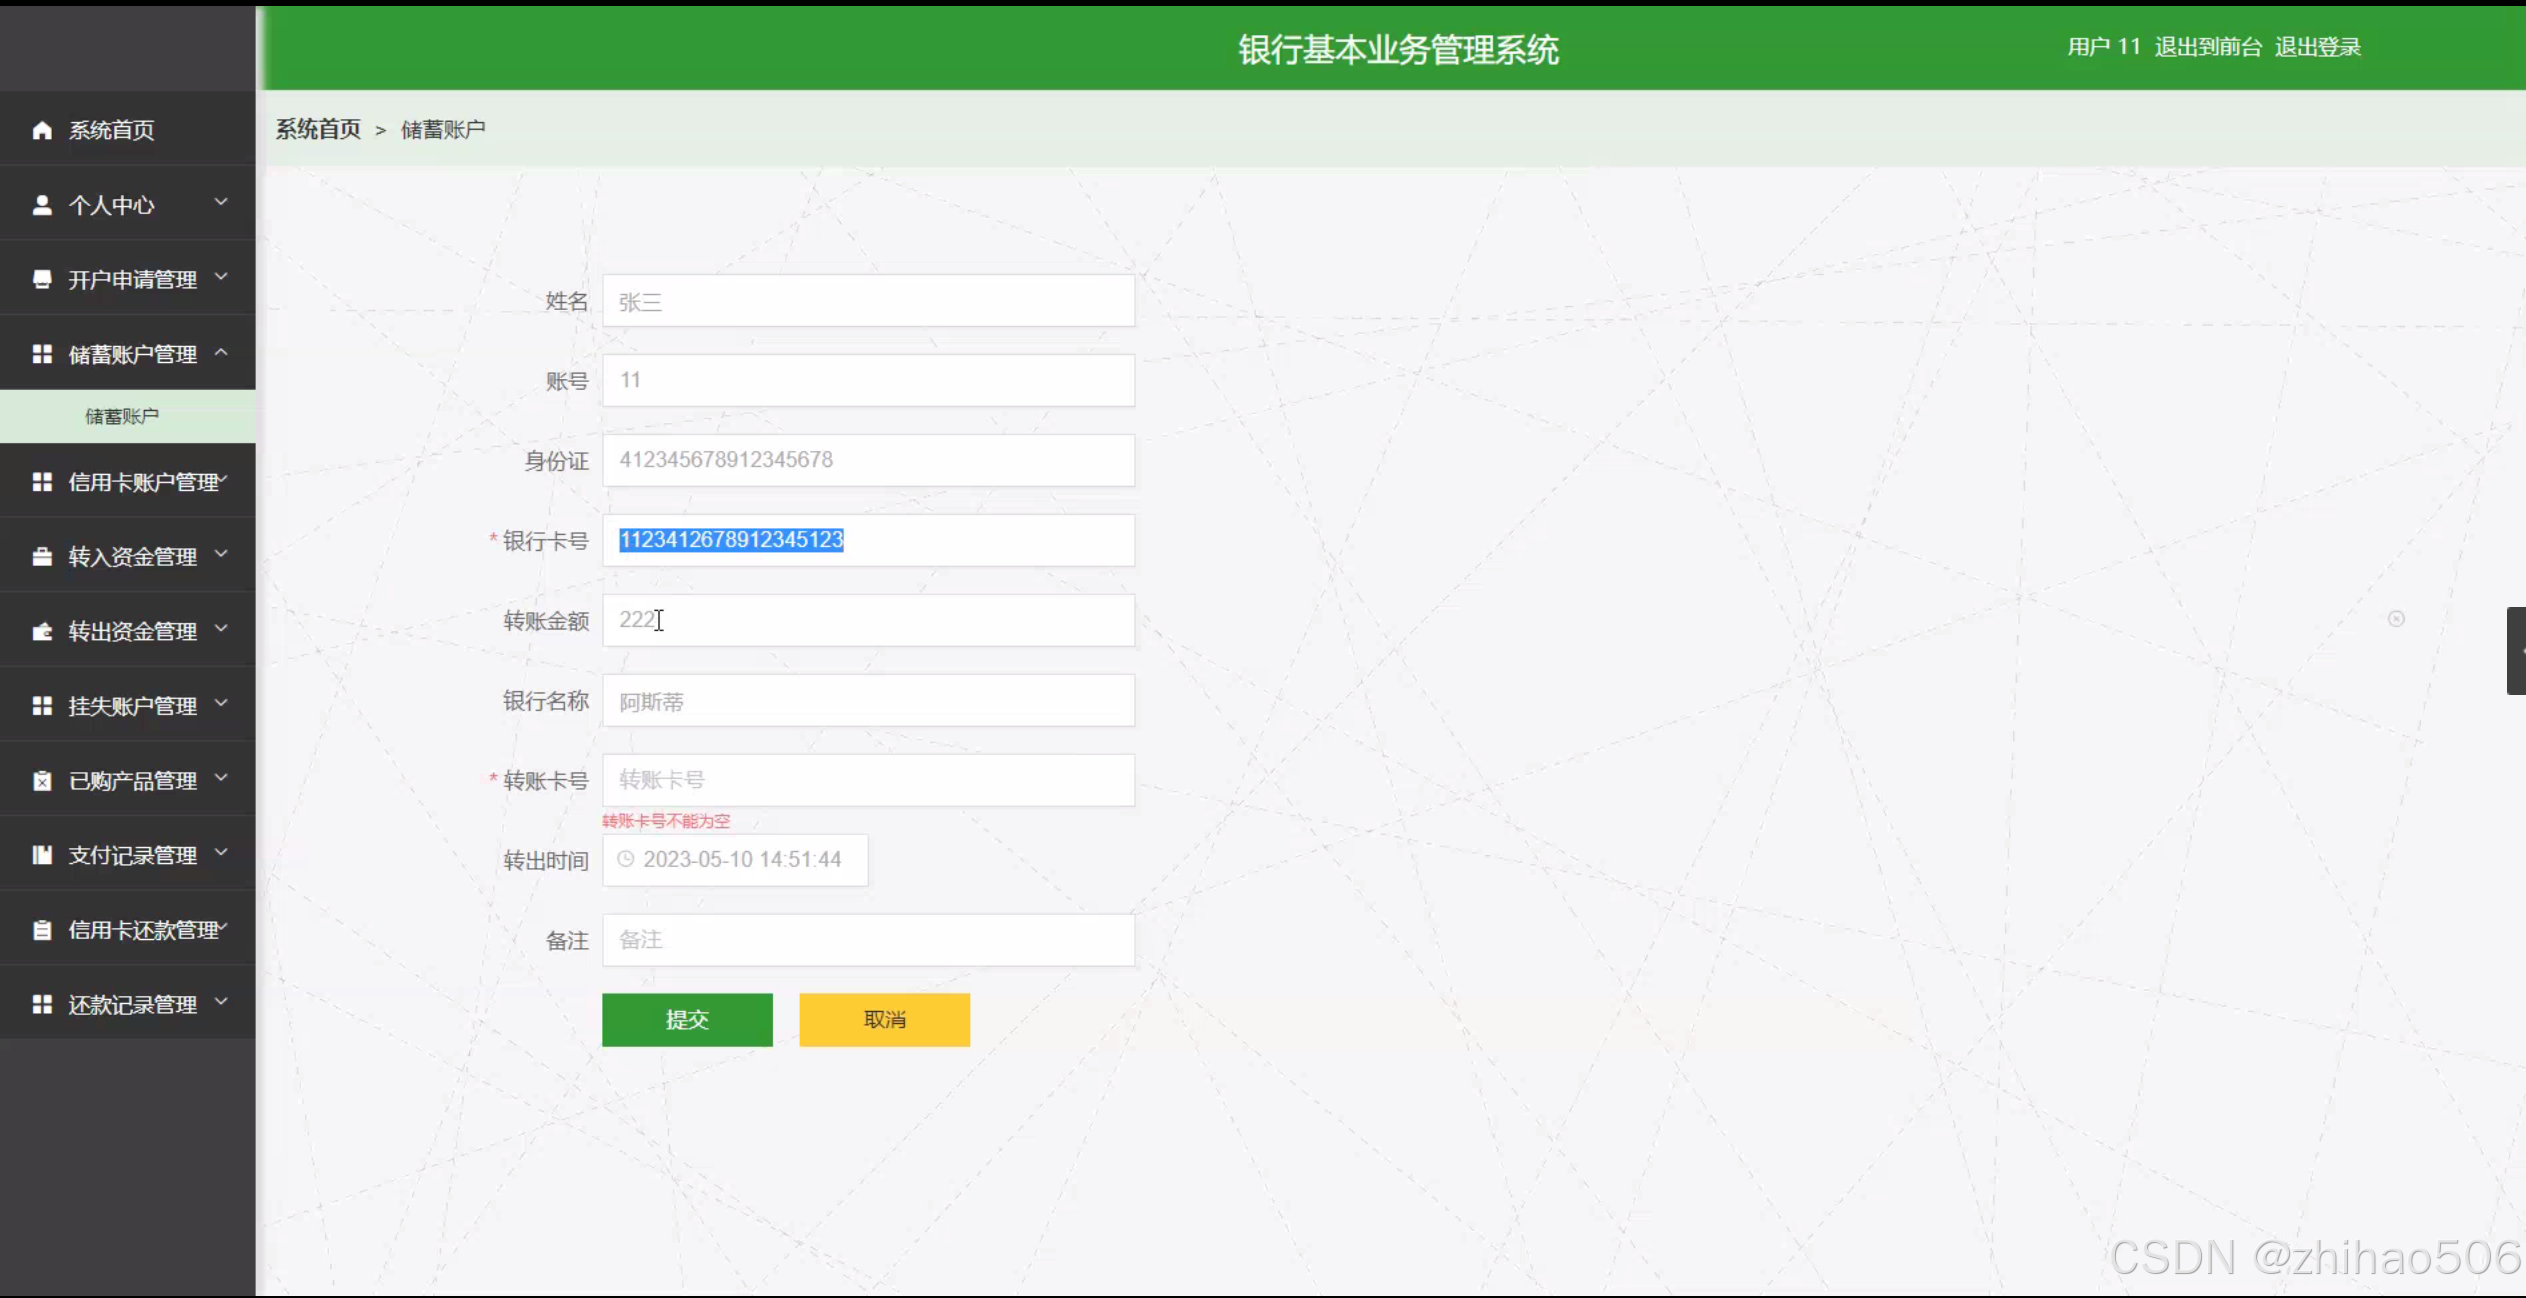This screenshot has height=1298, width=2526.
Task: Expand the 还款记录管理 chevron
Action: point(222,1002)
